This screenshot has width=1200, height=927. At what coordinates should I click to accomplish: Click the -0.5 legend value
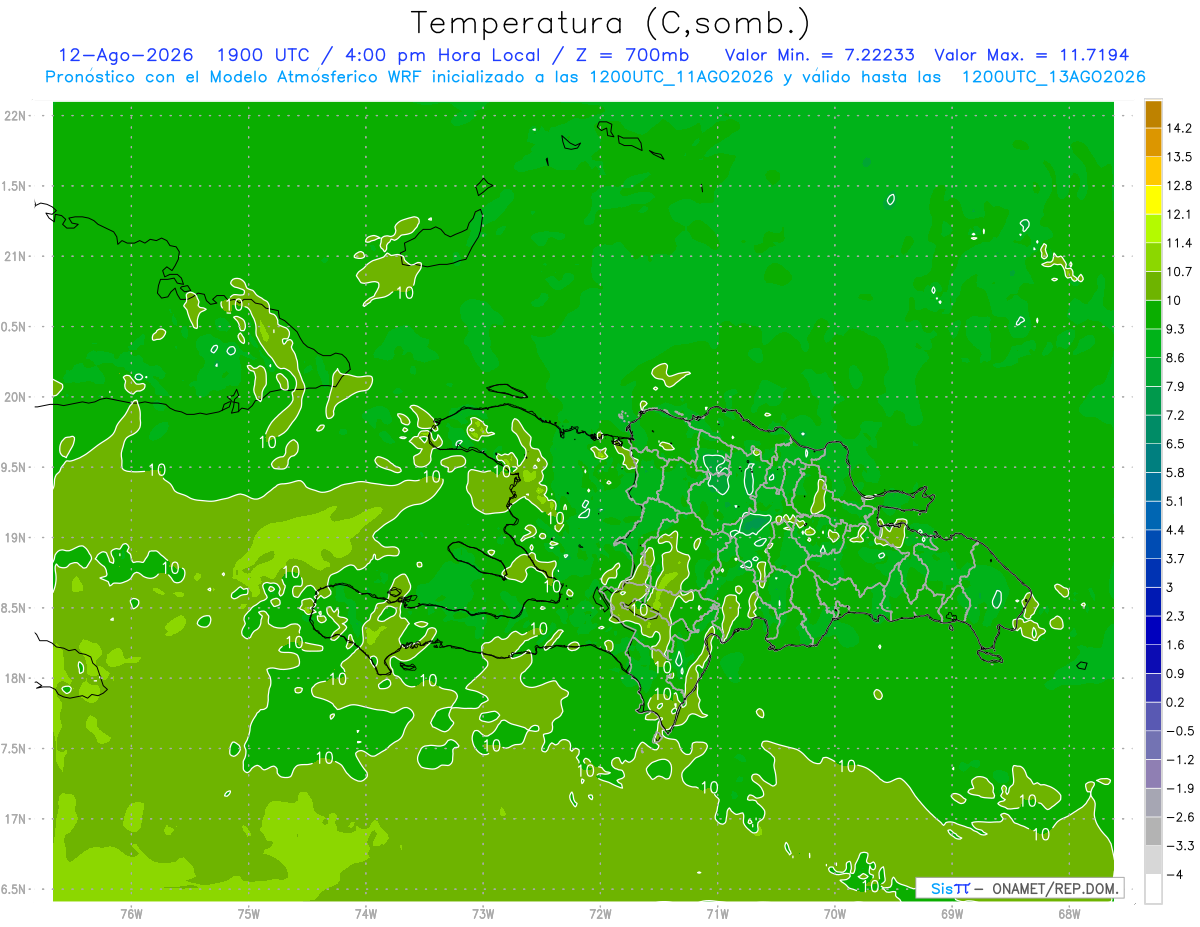pyautogui.click(x=1179, y=731)
